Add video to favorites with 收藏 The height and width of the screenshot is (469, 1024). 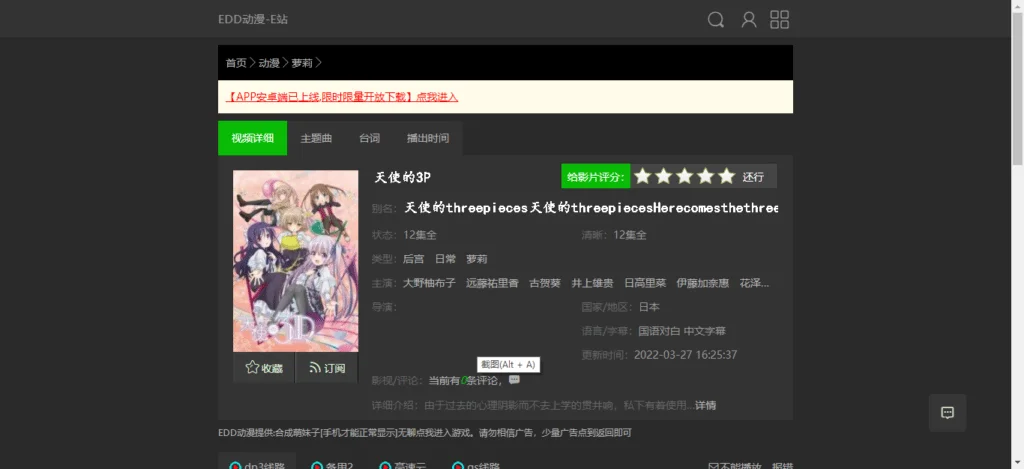[x=264, y=368]
